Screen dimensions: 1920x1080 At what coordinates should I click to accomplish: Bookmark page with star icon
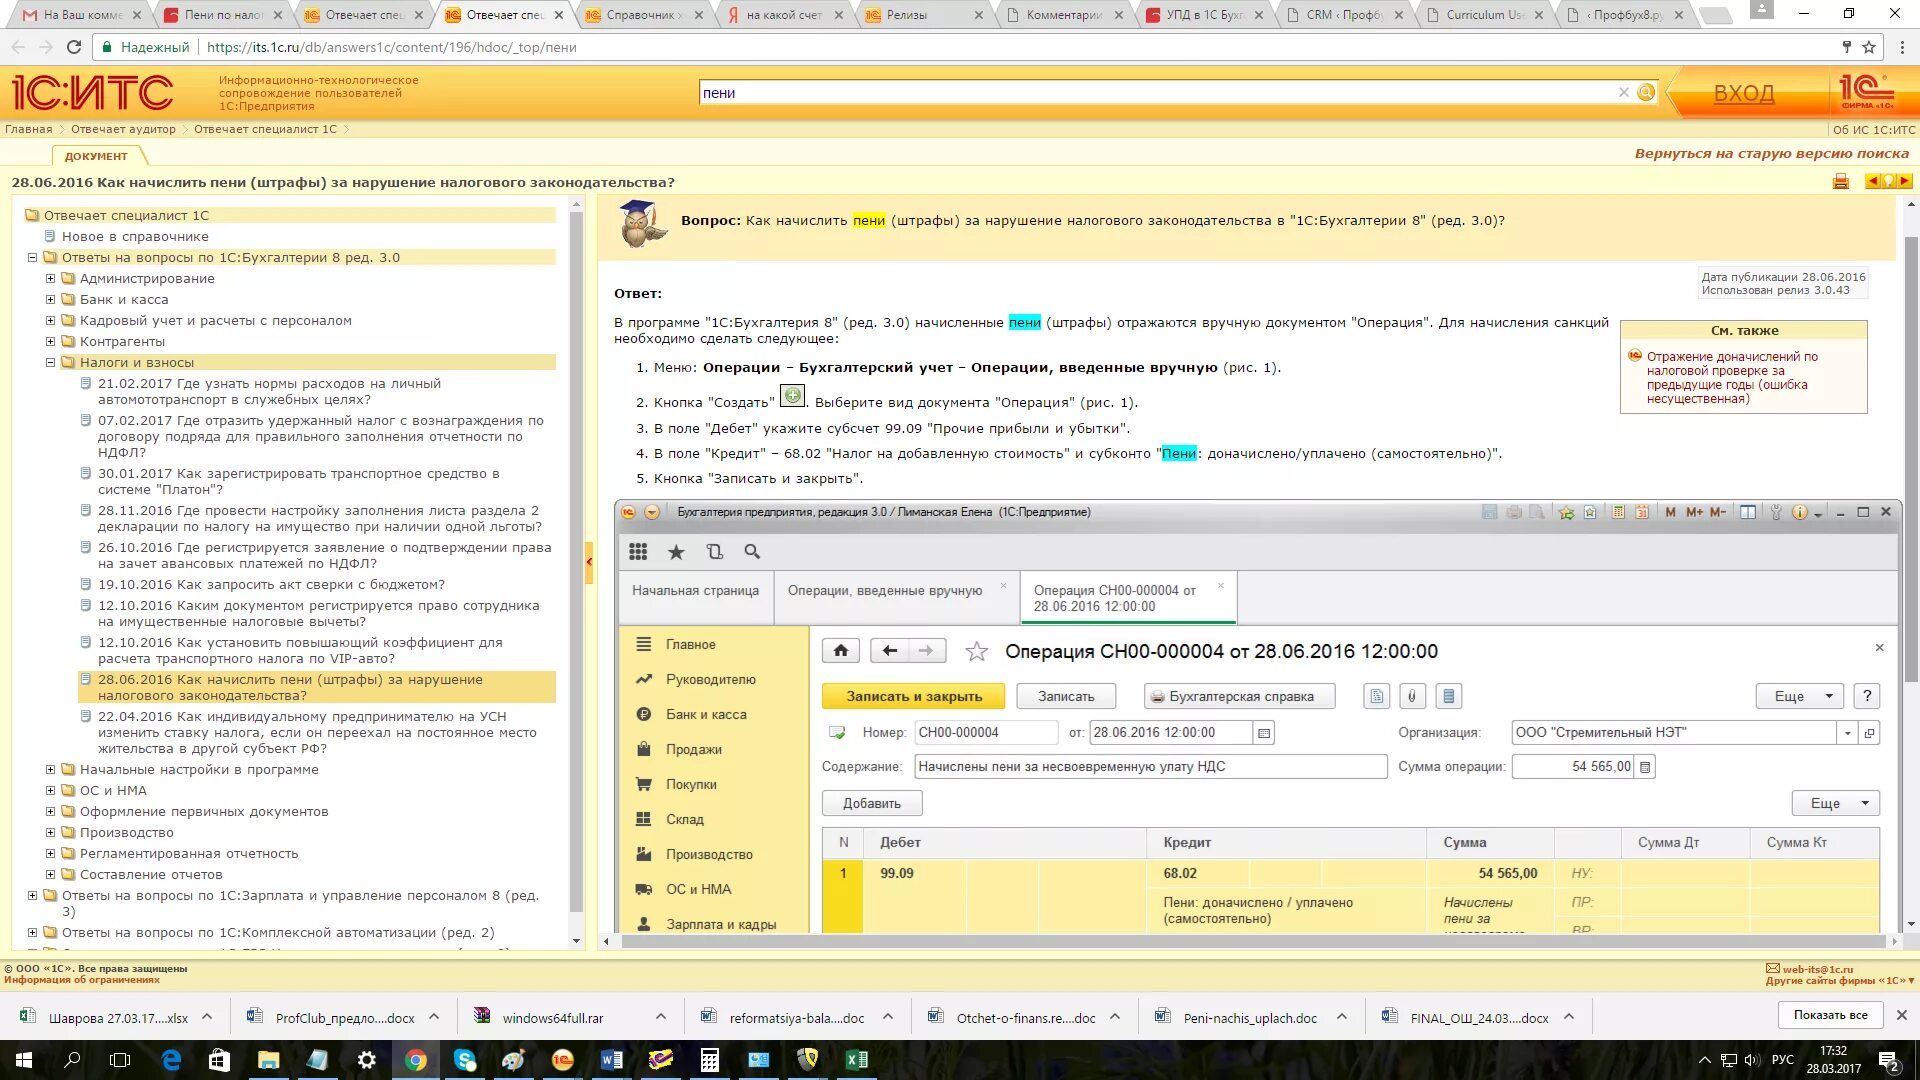pos(1868,47)
